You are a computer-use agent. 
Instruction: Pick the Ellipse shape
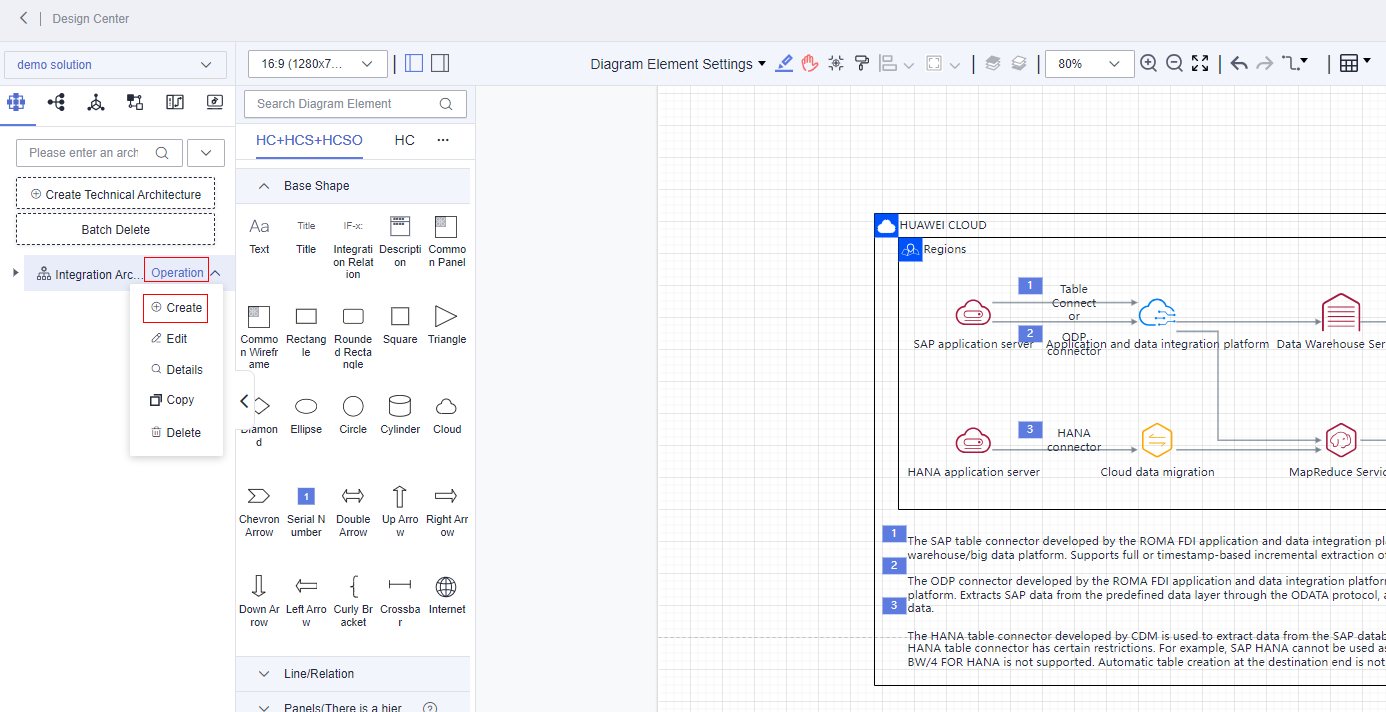pyautogui.click(x=306, y=415)
